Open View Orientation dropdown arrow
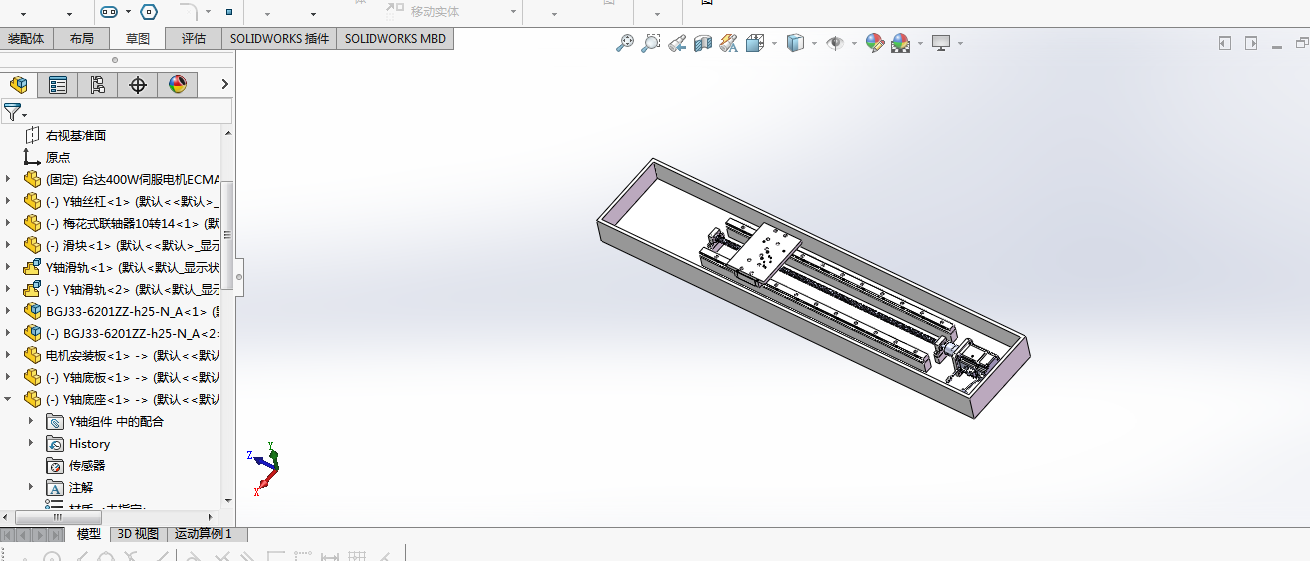 (x=775, y=43)
